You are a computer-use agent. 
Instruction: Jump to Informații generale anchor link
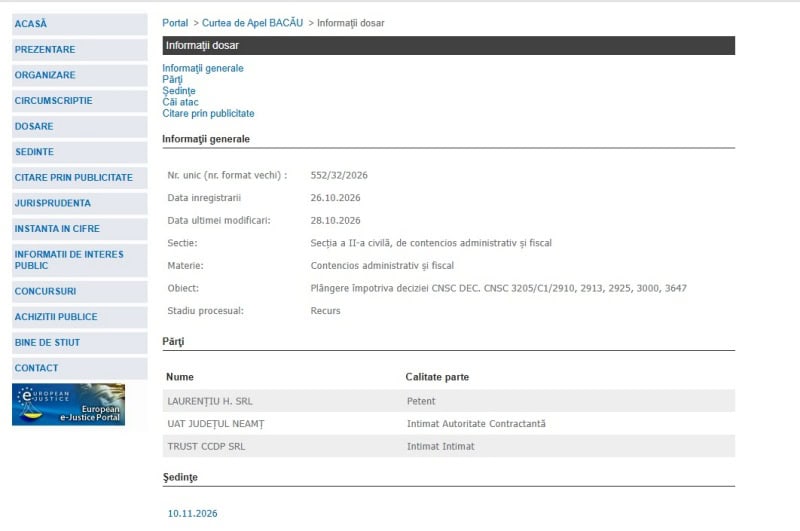(203, 68)
